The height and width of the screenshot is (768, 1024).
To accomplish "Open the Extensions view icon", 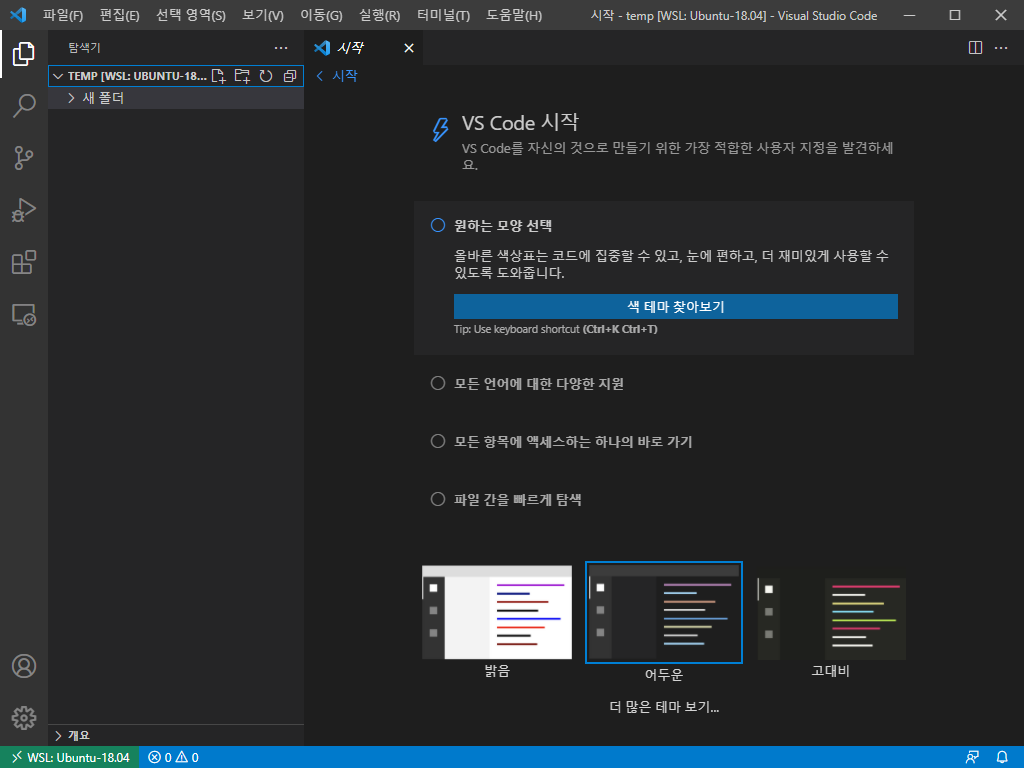I will [24, 263].
